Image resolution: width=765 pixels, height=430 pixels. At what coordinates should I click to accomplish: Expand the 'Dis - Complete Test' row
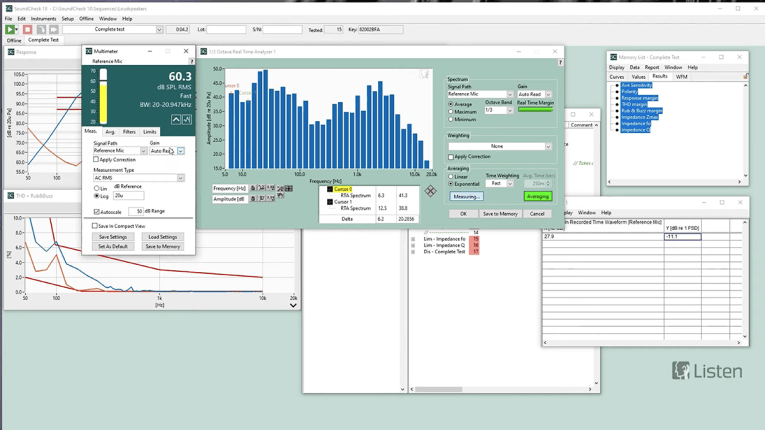[413, 252]
